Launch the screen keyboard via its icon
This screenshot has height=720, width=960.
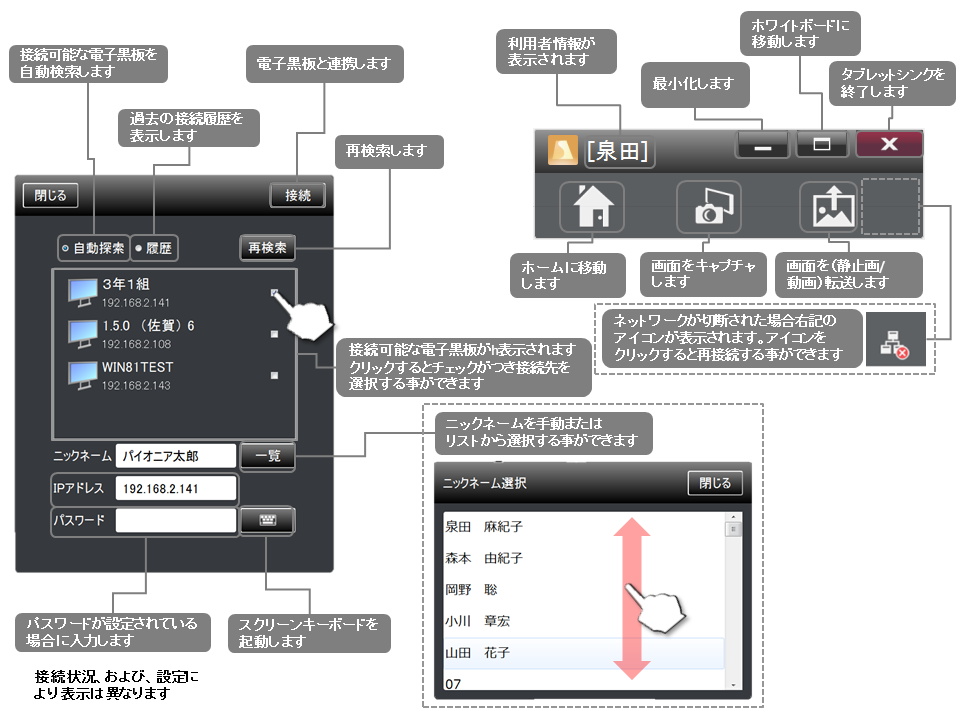point(267,521)
